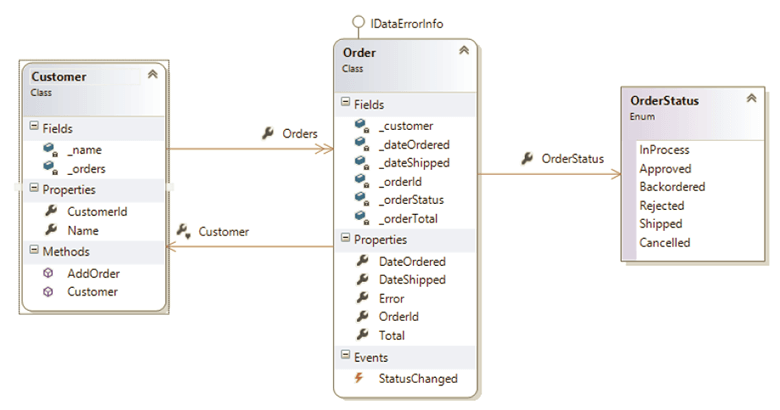This screenshot has width=780, height=410.
Task: Select the Total property text
Action: pos(391,335)
